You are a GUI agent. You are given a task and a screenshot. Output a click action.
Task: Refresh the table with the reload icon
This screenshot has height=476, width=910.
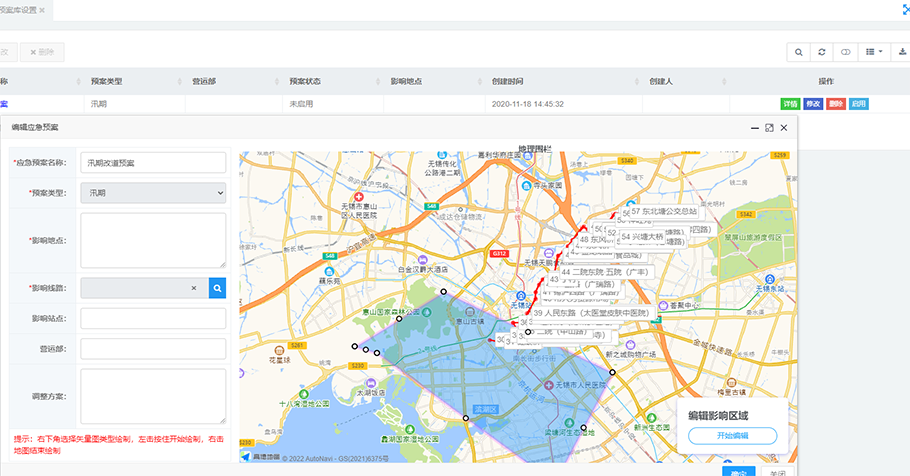pos(822,51)
